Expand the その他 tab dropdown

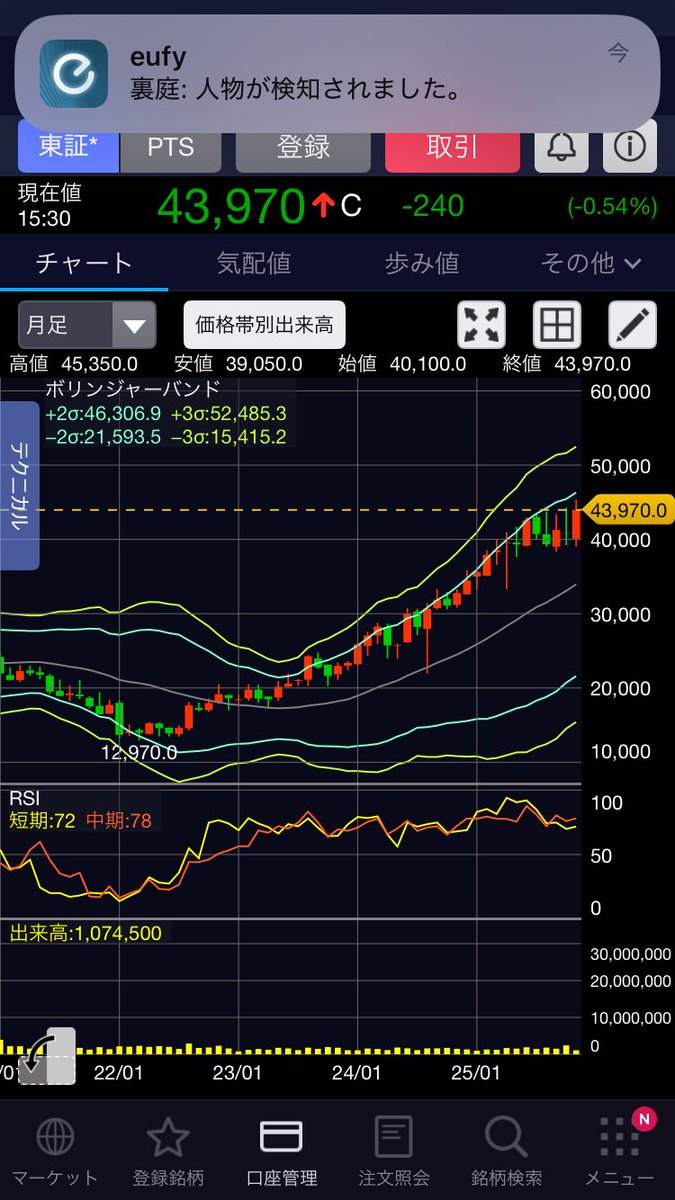591,263
